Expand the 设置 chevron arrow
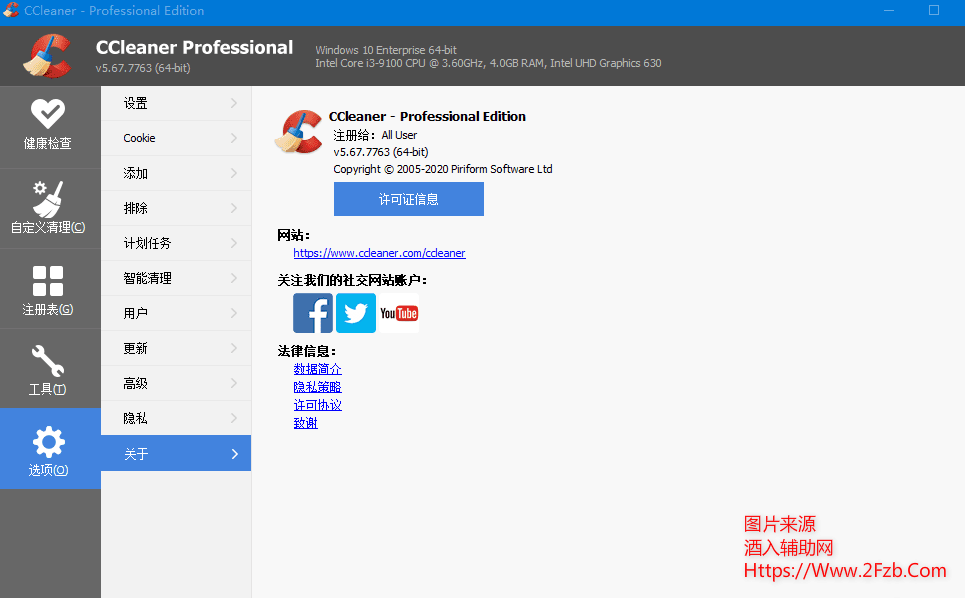This screenshot has width=965, height=598. [233, 103]
